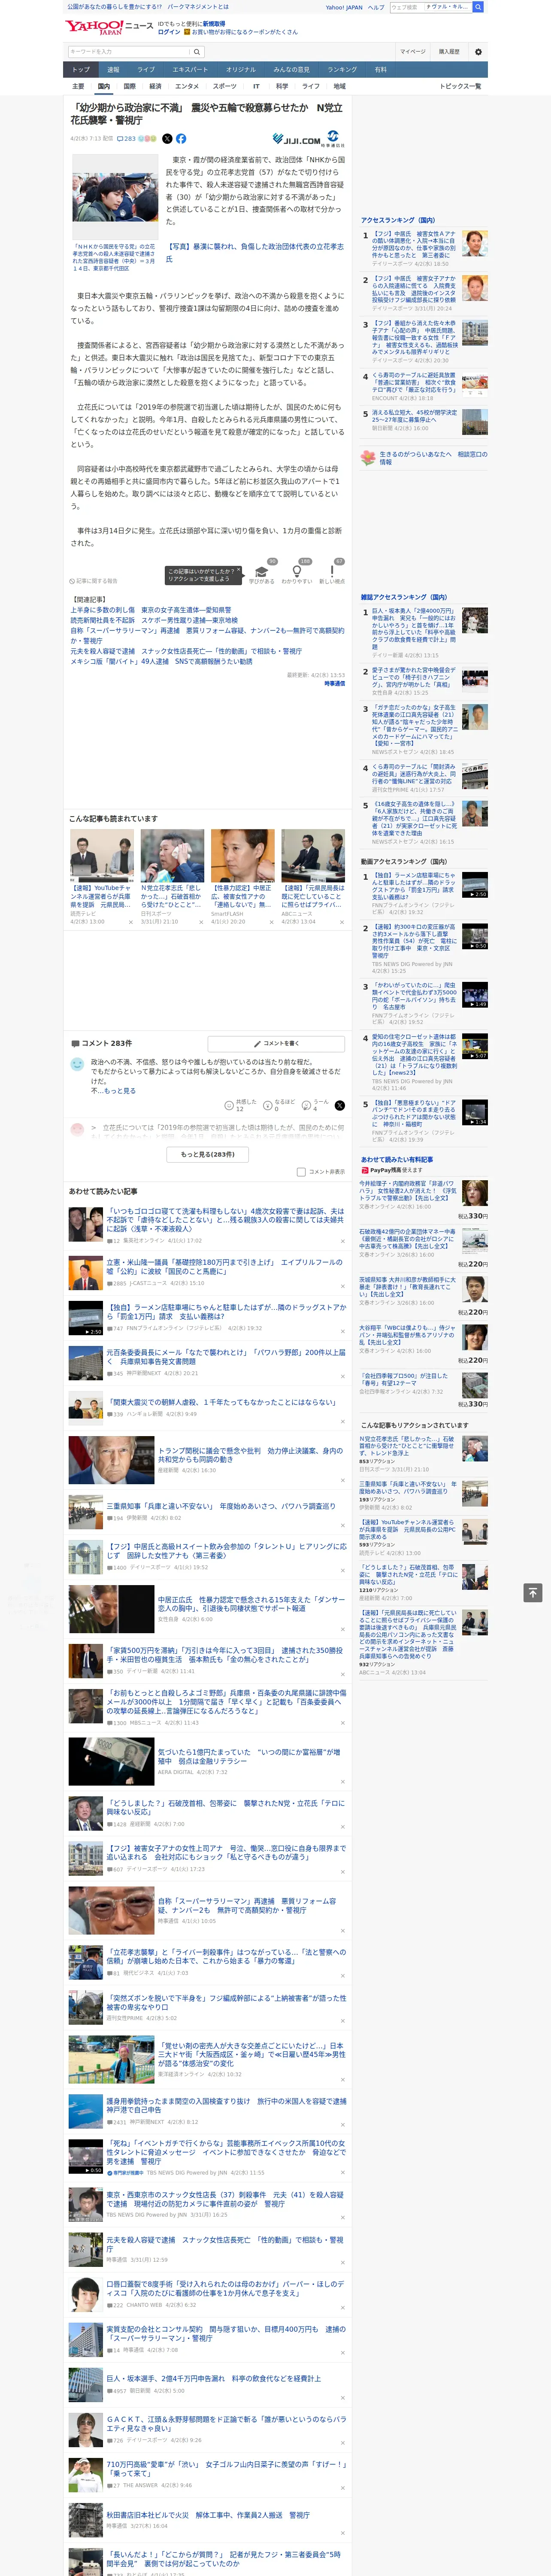Open the 速報 navigation tab
Viewport: 551px width, 2576px height.
click(113, 70)
